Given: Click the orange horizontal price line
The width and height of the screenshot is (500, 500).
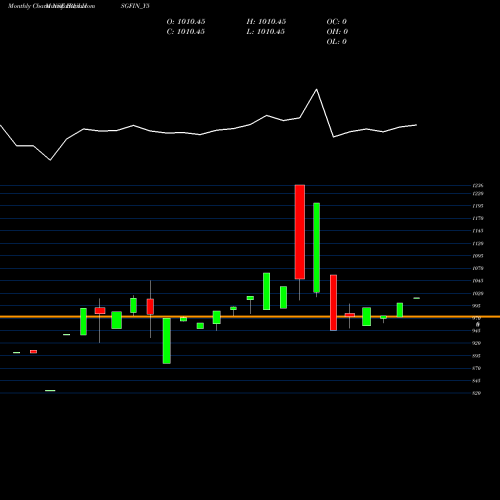Looking at the screenshot, I should click(250, 317).
